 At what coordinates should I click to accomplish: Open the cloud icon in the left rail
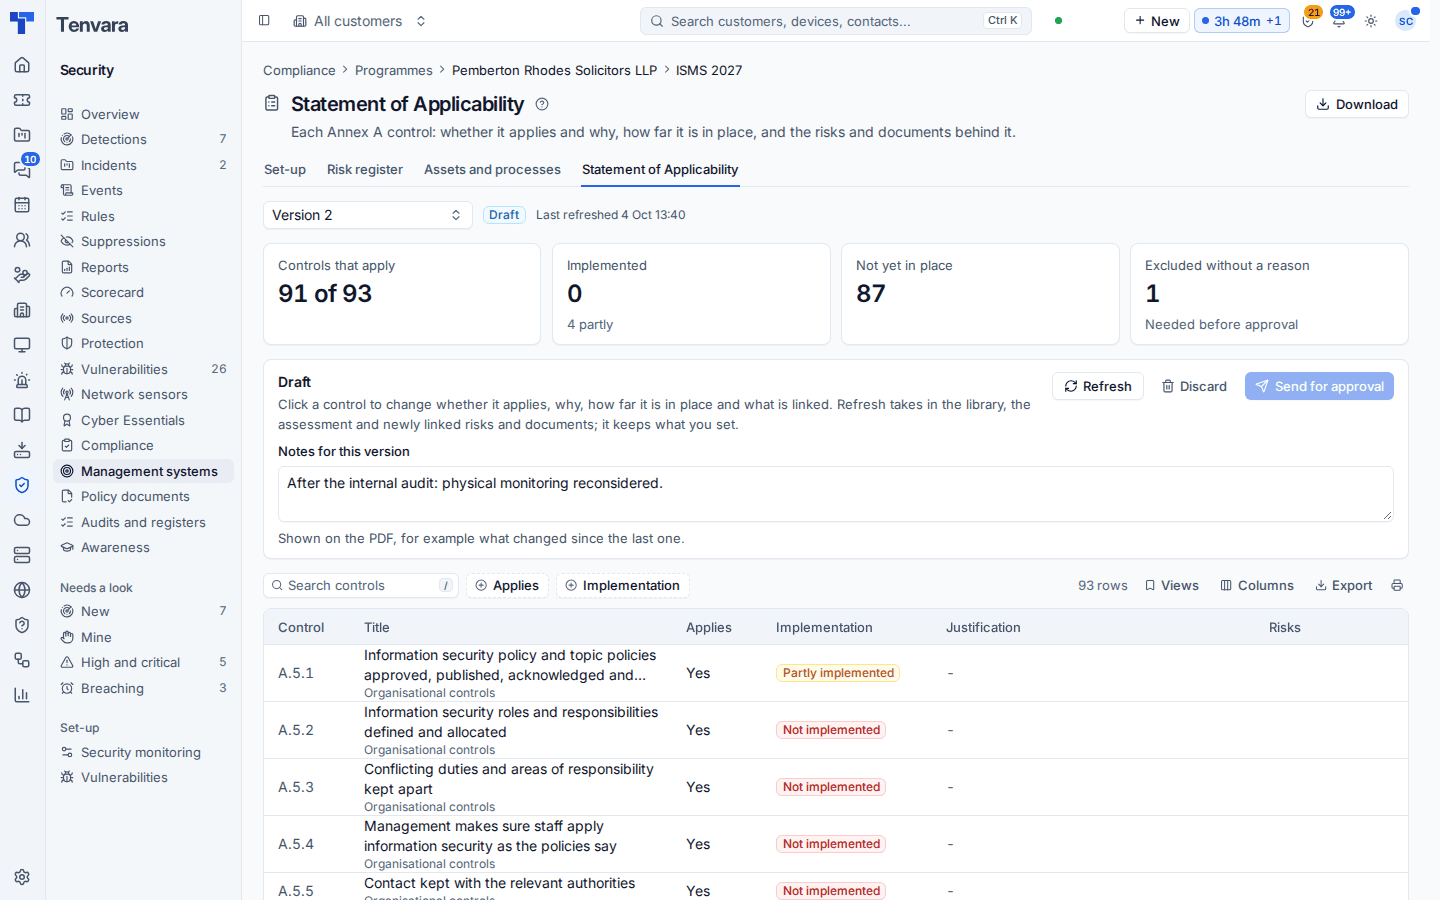[x=22, y=520]
